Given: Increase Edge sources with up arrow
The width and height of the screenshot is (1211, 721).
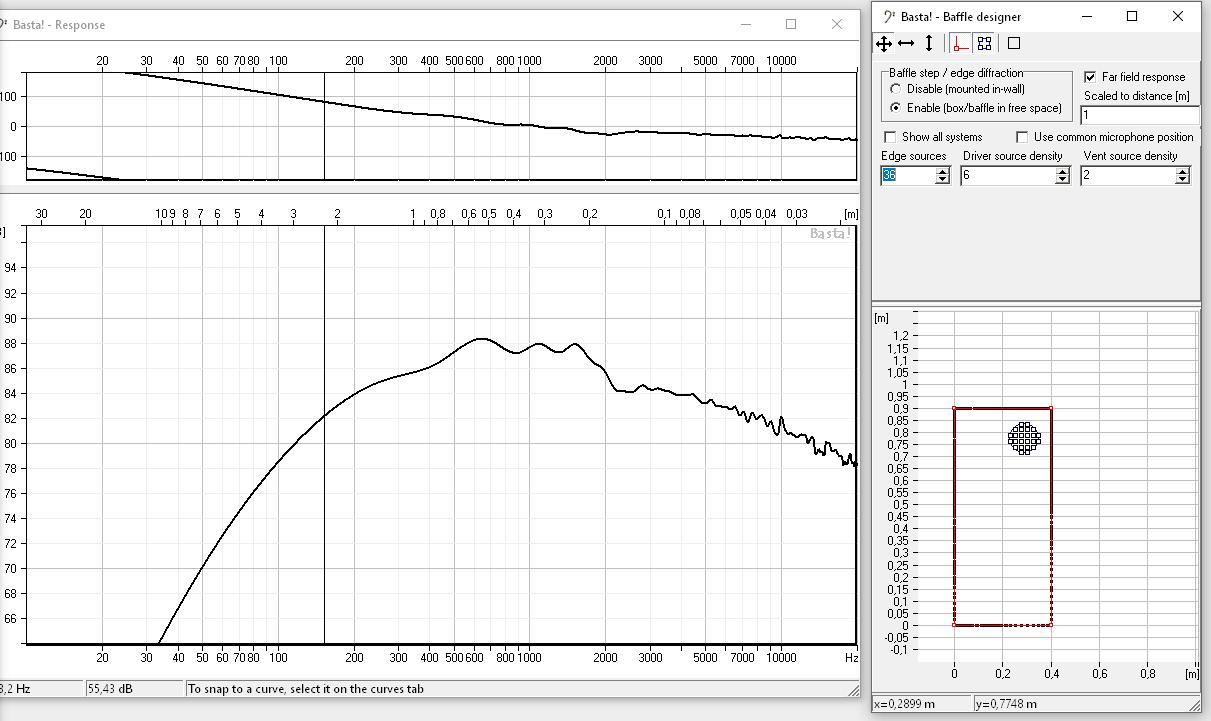Looking at the screenshot, I should pyautogui.click(x=942, y=171).
